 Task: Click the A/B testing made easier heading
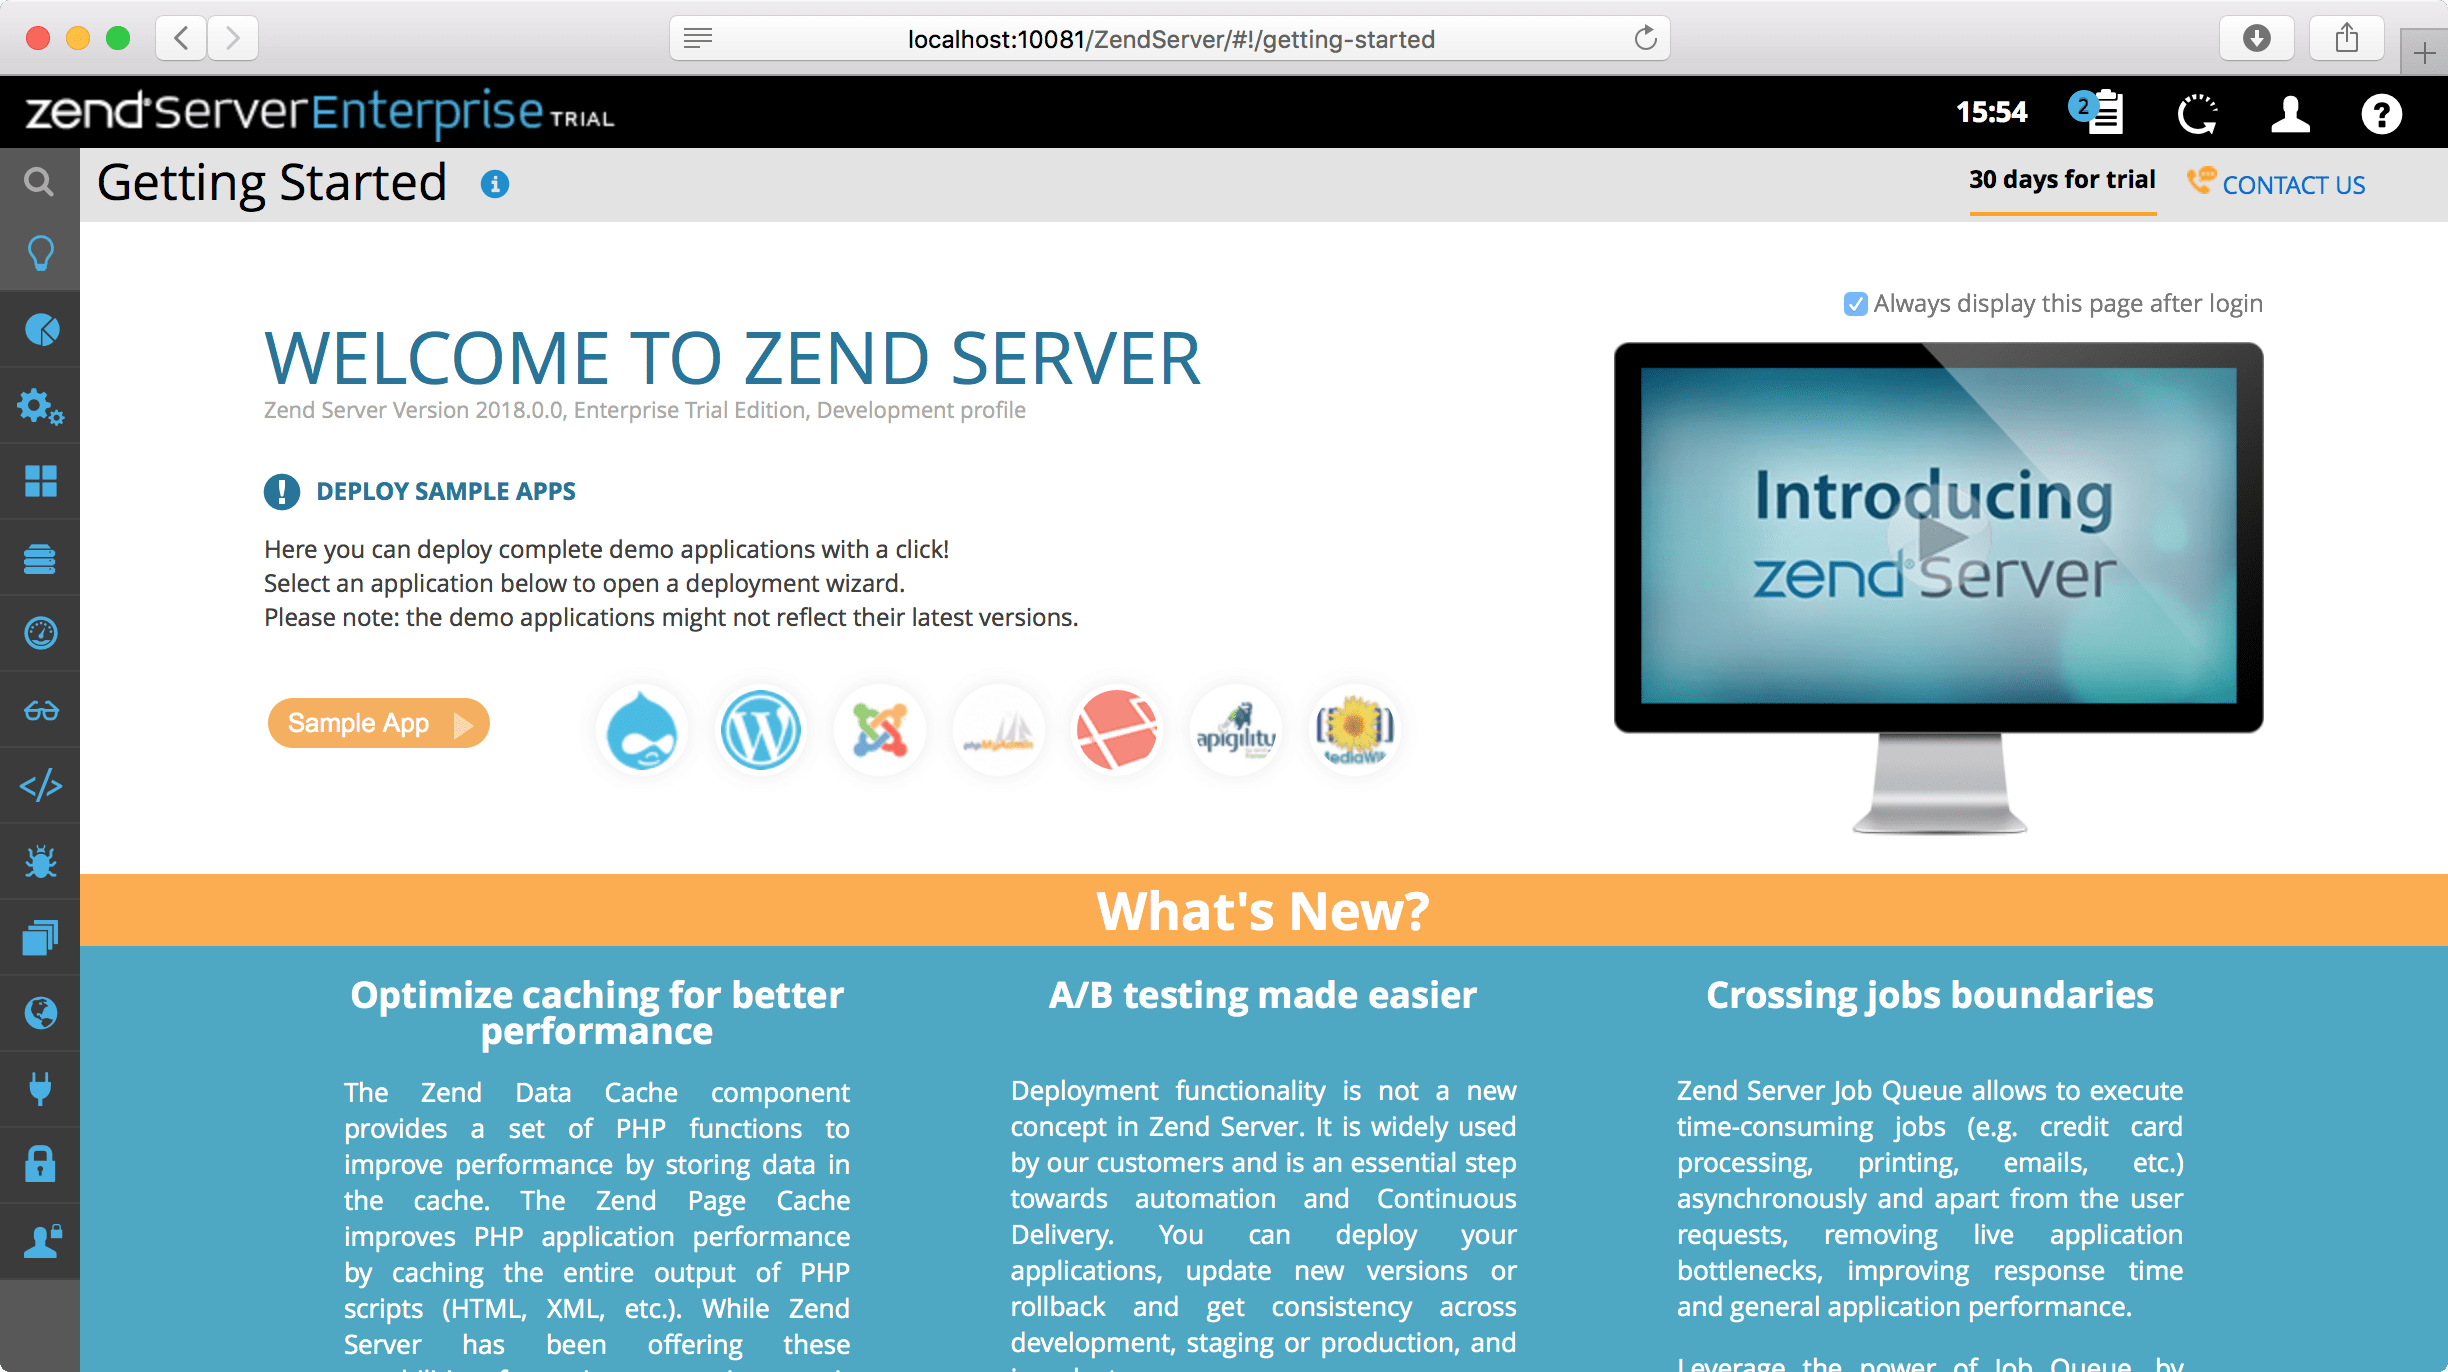point(1263,996)
